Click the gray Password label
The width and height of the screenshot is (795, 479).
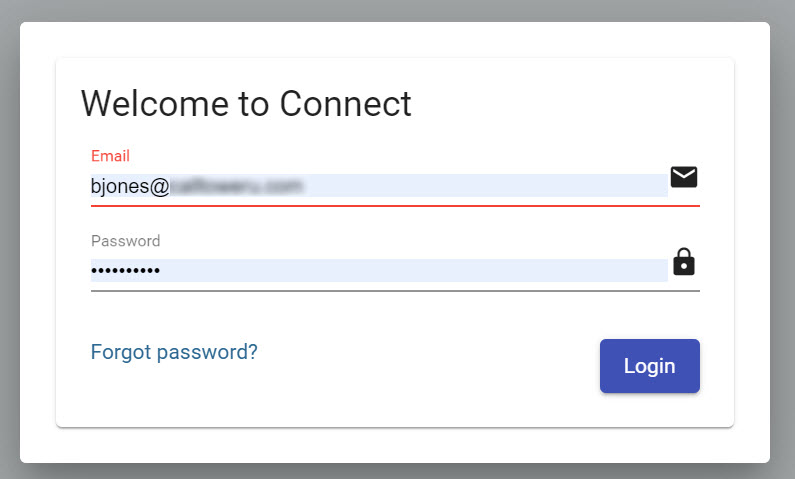click(125, 241)
